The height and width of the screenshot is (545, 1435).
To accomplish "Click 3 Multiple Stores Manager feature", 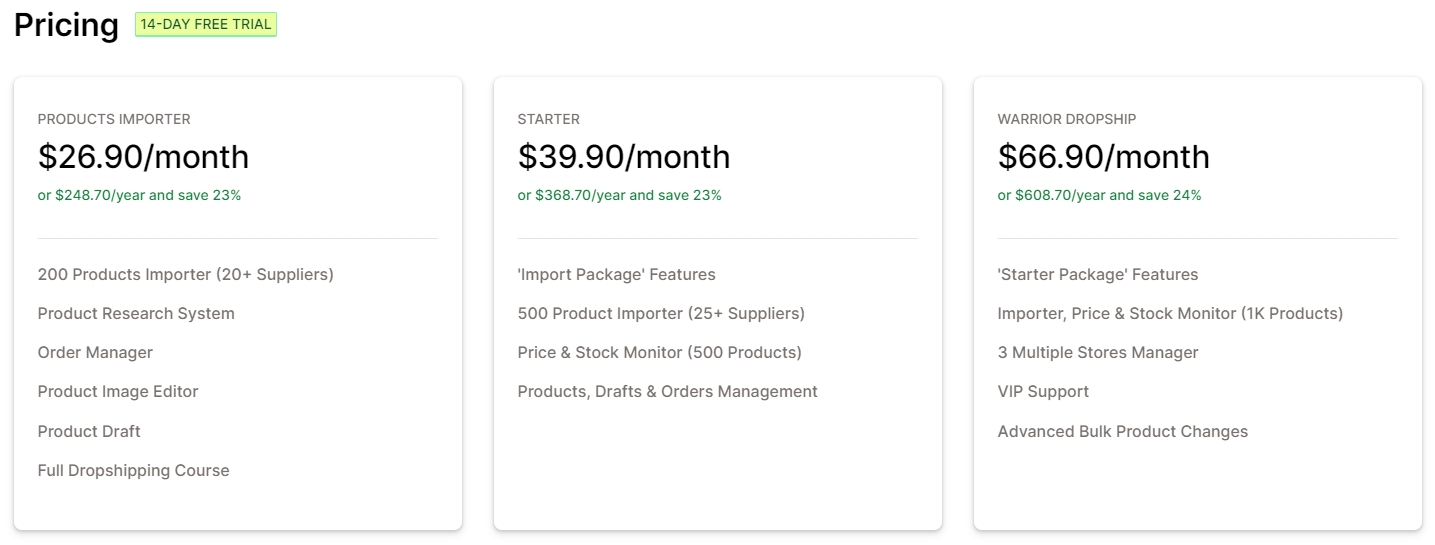I will (x=1097, y=352).
